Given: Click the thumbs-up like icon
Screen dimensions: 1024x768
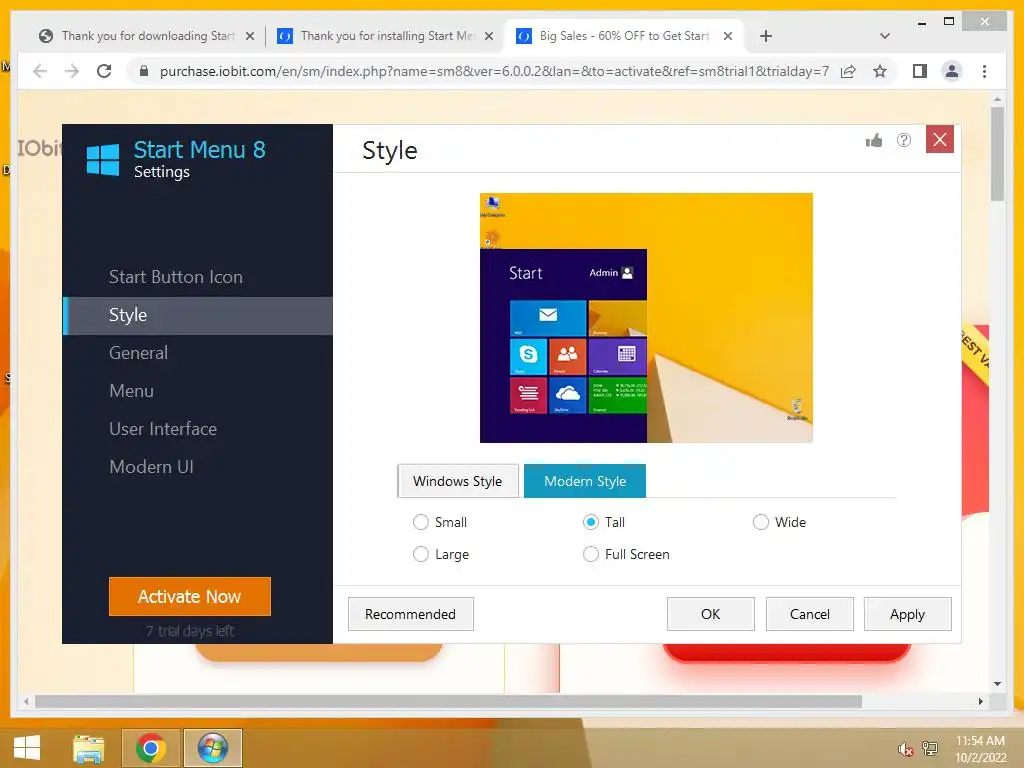Looking at the screenshot, I should click(x=874, y=140).
